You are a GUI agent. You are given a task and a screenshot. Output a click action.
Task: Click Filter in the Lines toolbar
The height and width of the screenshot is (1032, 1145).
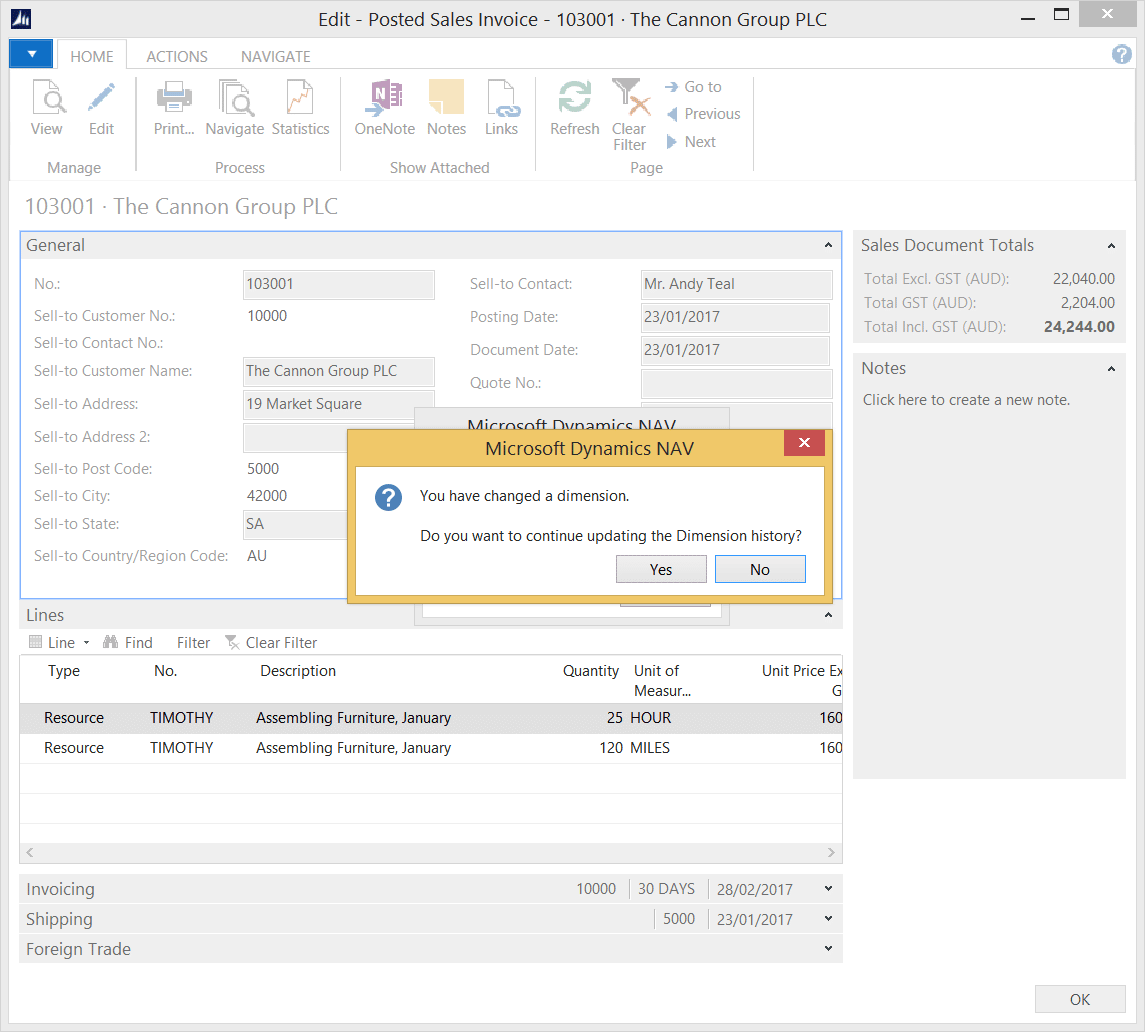[193, 643]
